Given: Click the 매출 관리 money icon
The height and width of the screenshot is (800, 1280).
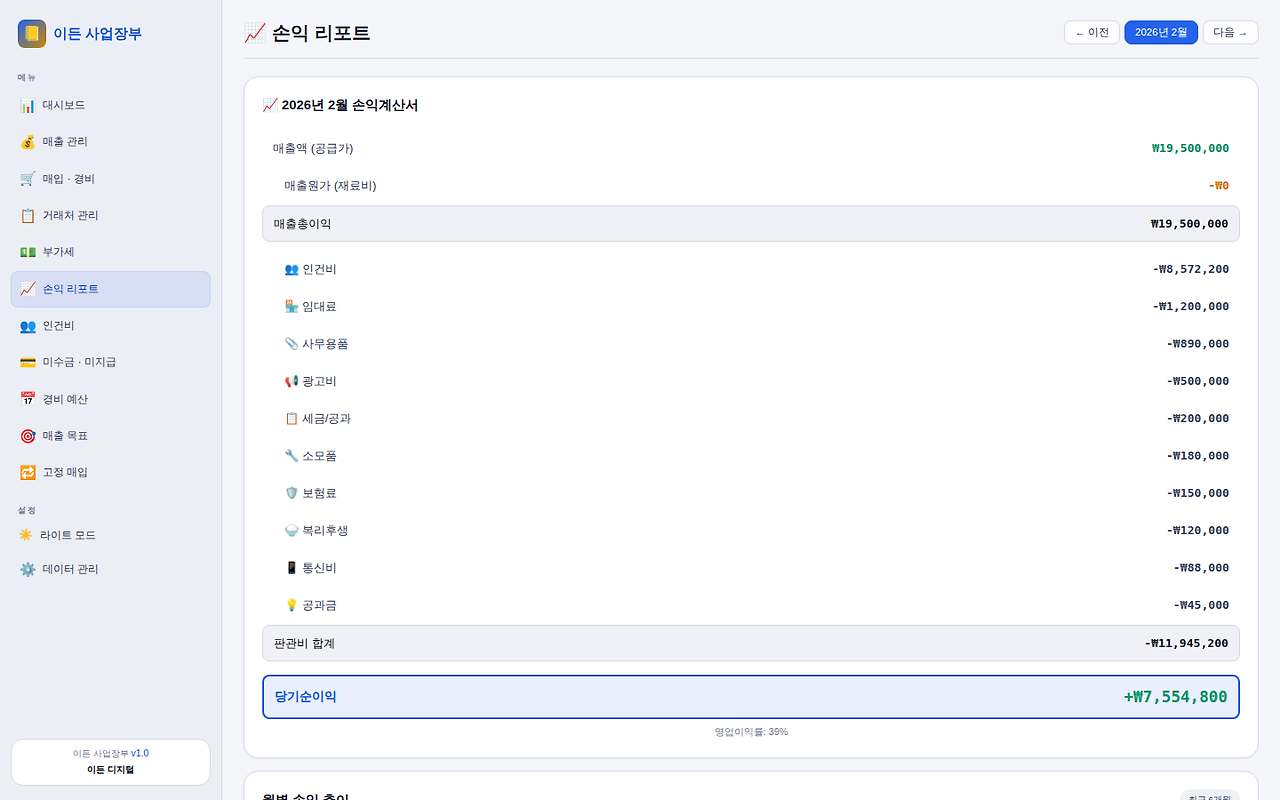Looking at the screenshot, I should 28,141.
